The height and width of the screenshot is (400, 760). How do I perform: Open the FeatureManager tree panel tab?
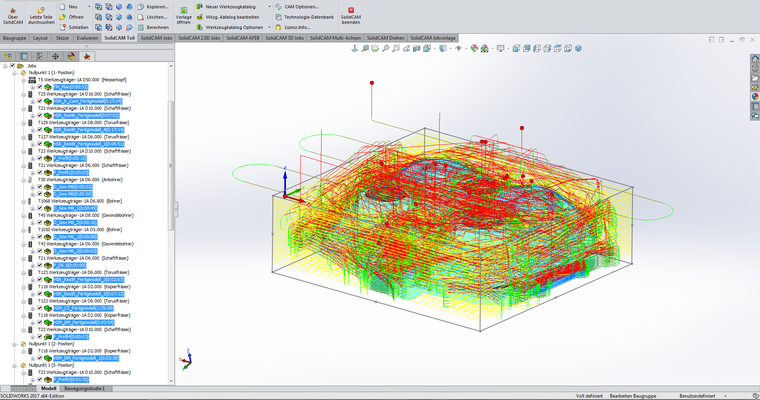coord(8,56)
